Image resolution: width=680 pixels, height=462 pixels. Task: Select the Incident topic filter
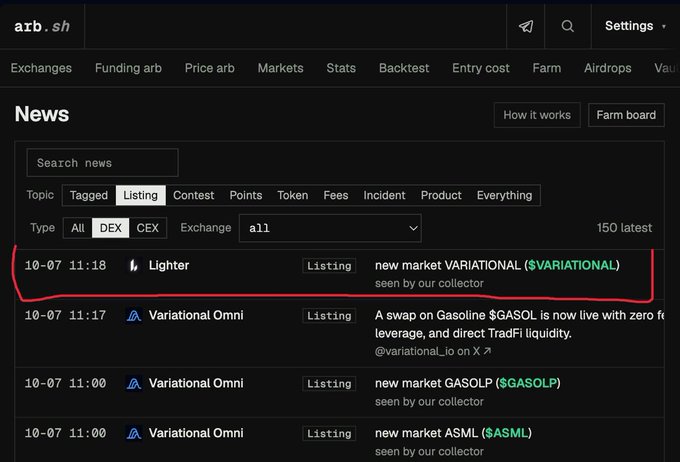click(x=384, y=195)
